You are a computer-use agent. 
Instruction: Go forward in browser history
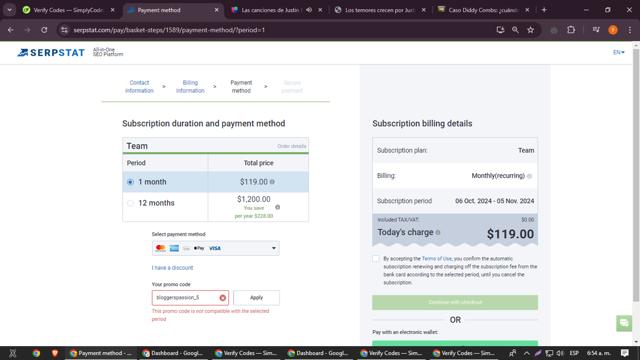pos(27,30)
